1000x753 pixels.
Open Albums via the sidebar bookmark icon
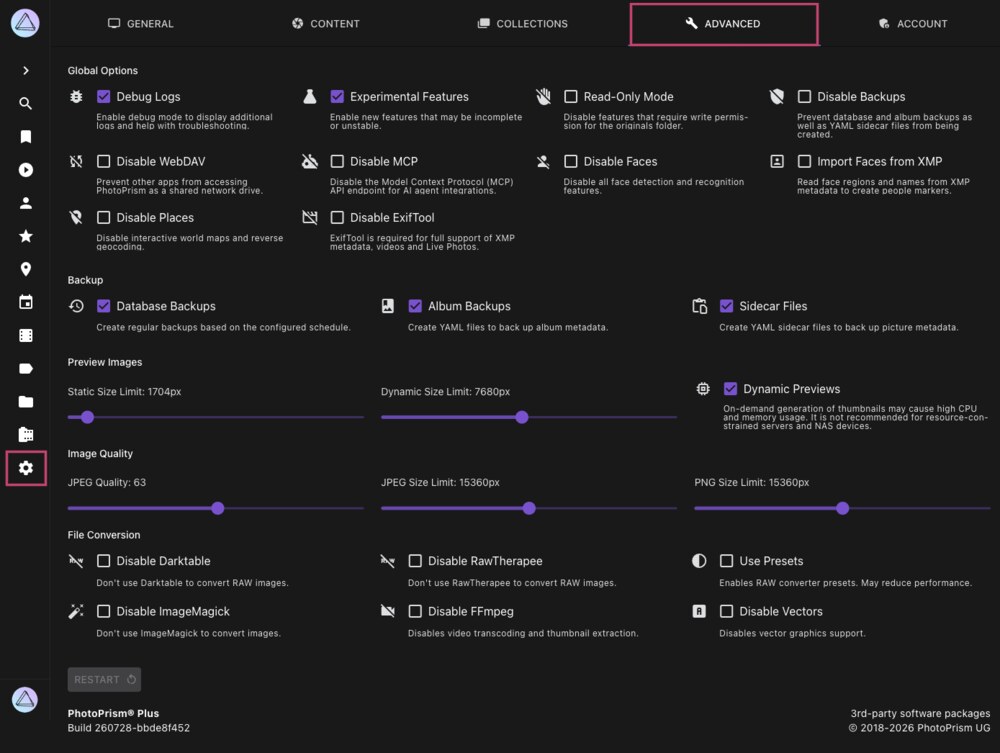click(26, 136)
